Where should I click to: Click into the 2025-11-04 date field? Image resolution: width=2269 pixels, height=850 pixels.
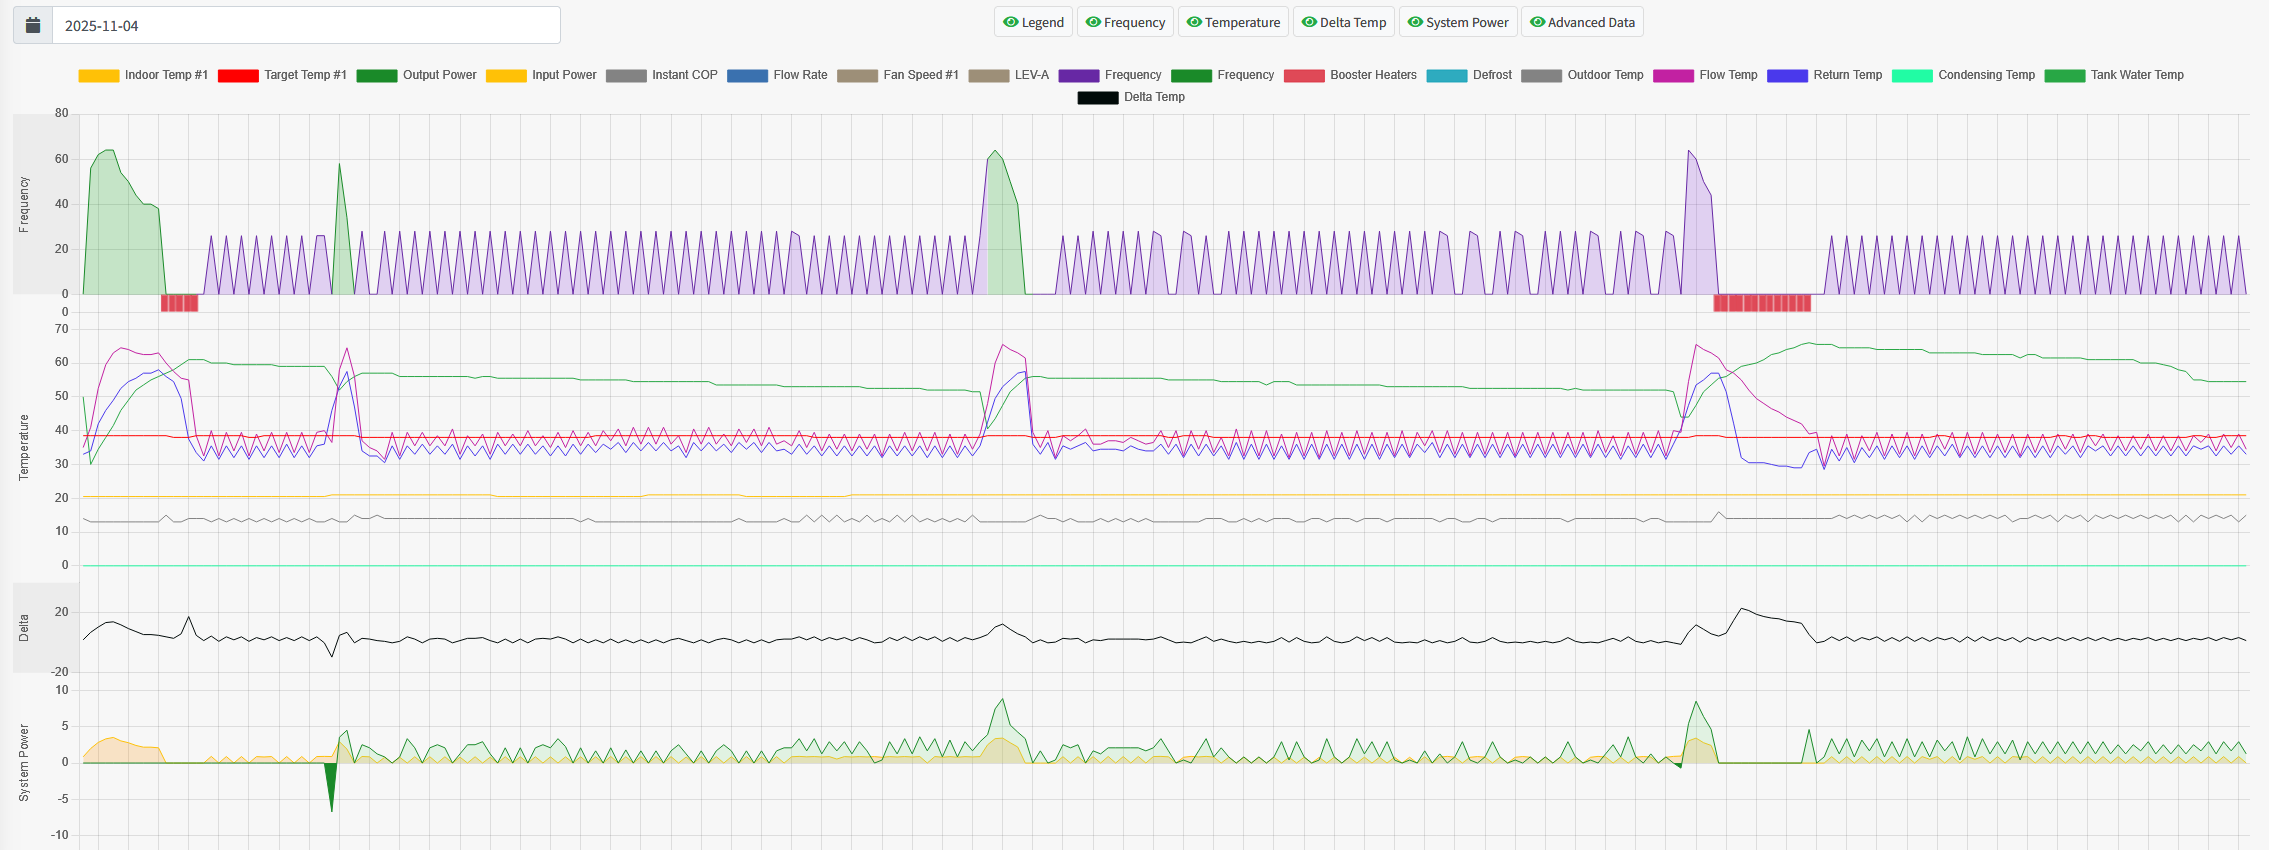(305, 25)
